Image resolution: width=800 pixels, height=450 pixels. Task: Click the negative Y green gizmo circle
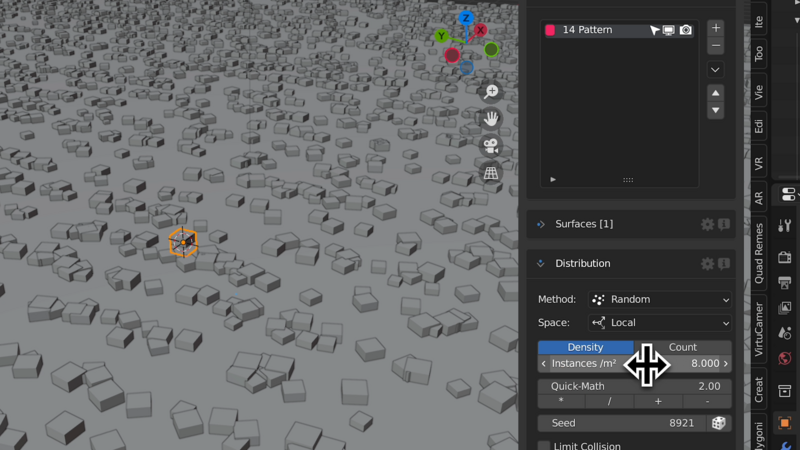491,49
